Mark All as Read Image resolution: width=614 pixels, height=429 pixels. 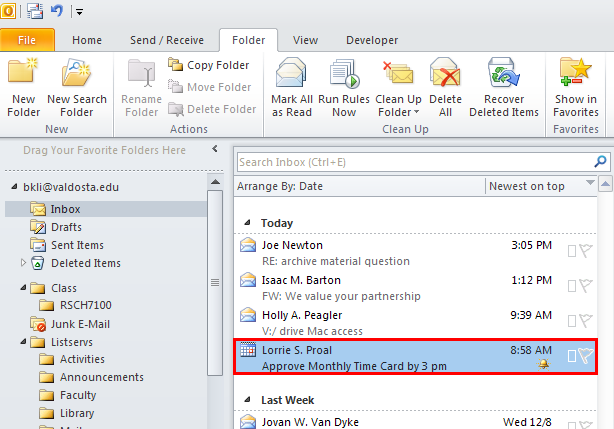point(291,87)
